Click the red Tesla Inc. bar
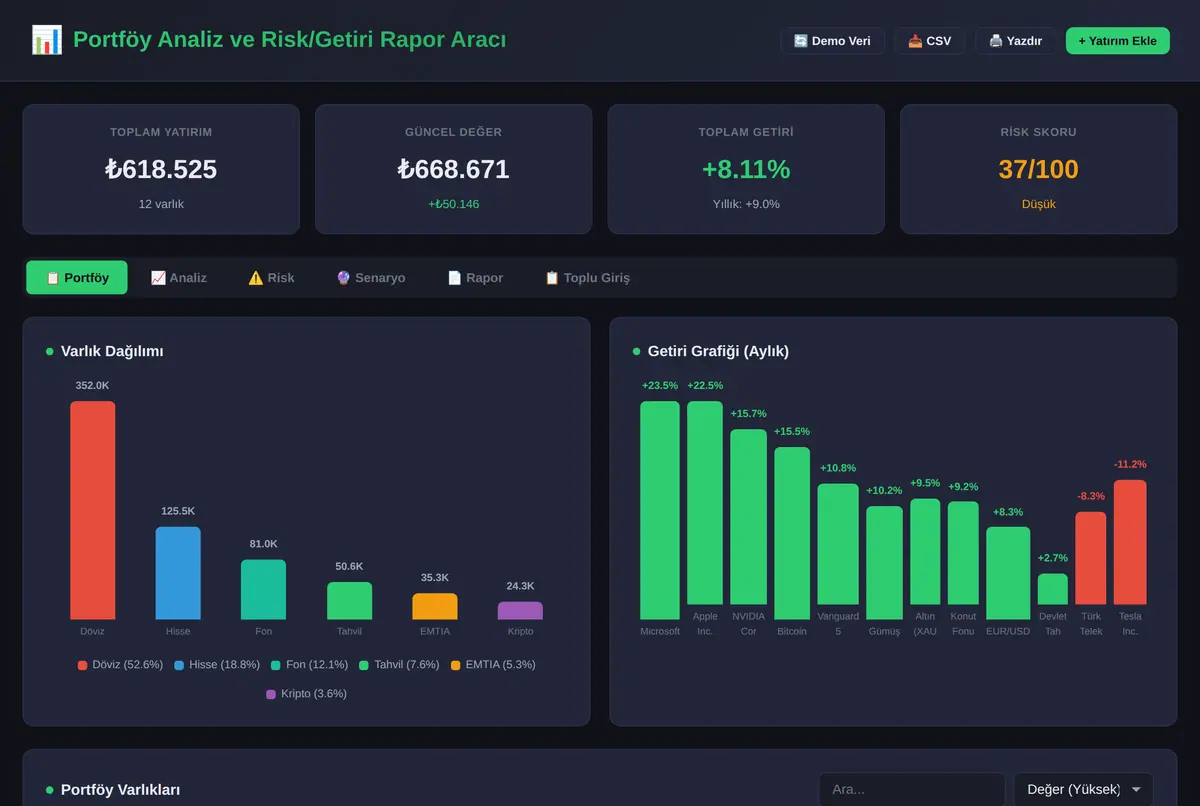 click(1130, 542)
